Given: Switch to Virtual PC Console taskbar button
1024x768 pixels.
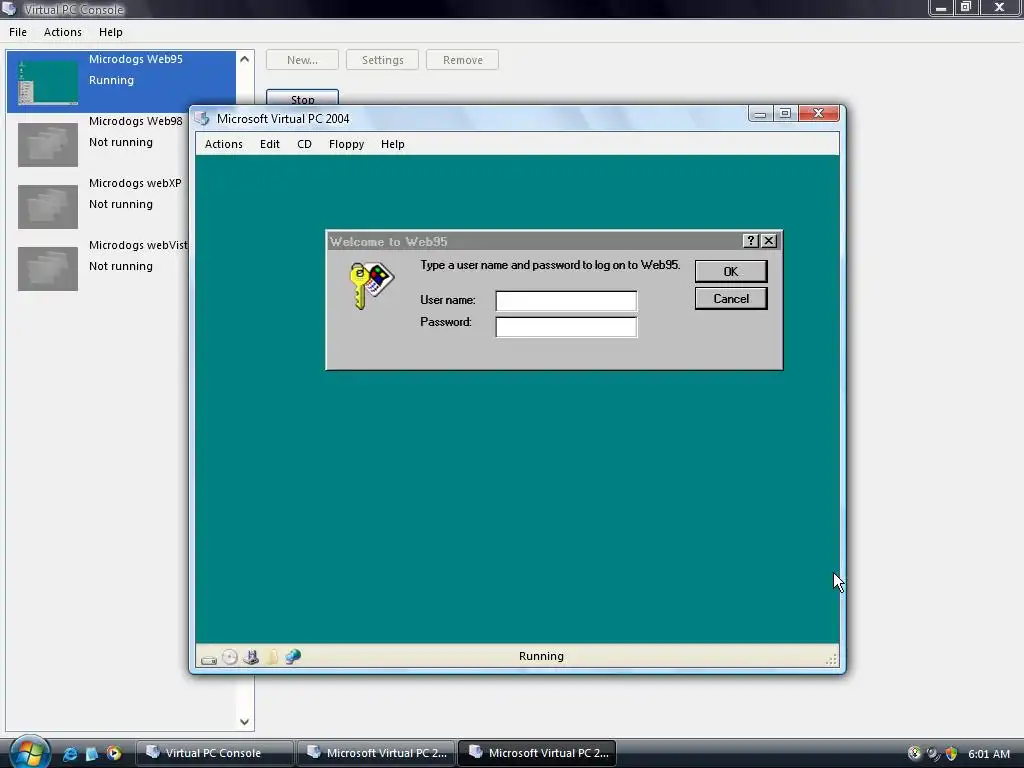Looking at the screenshot, I should pos(214,753).
